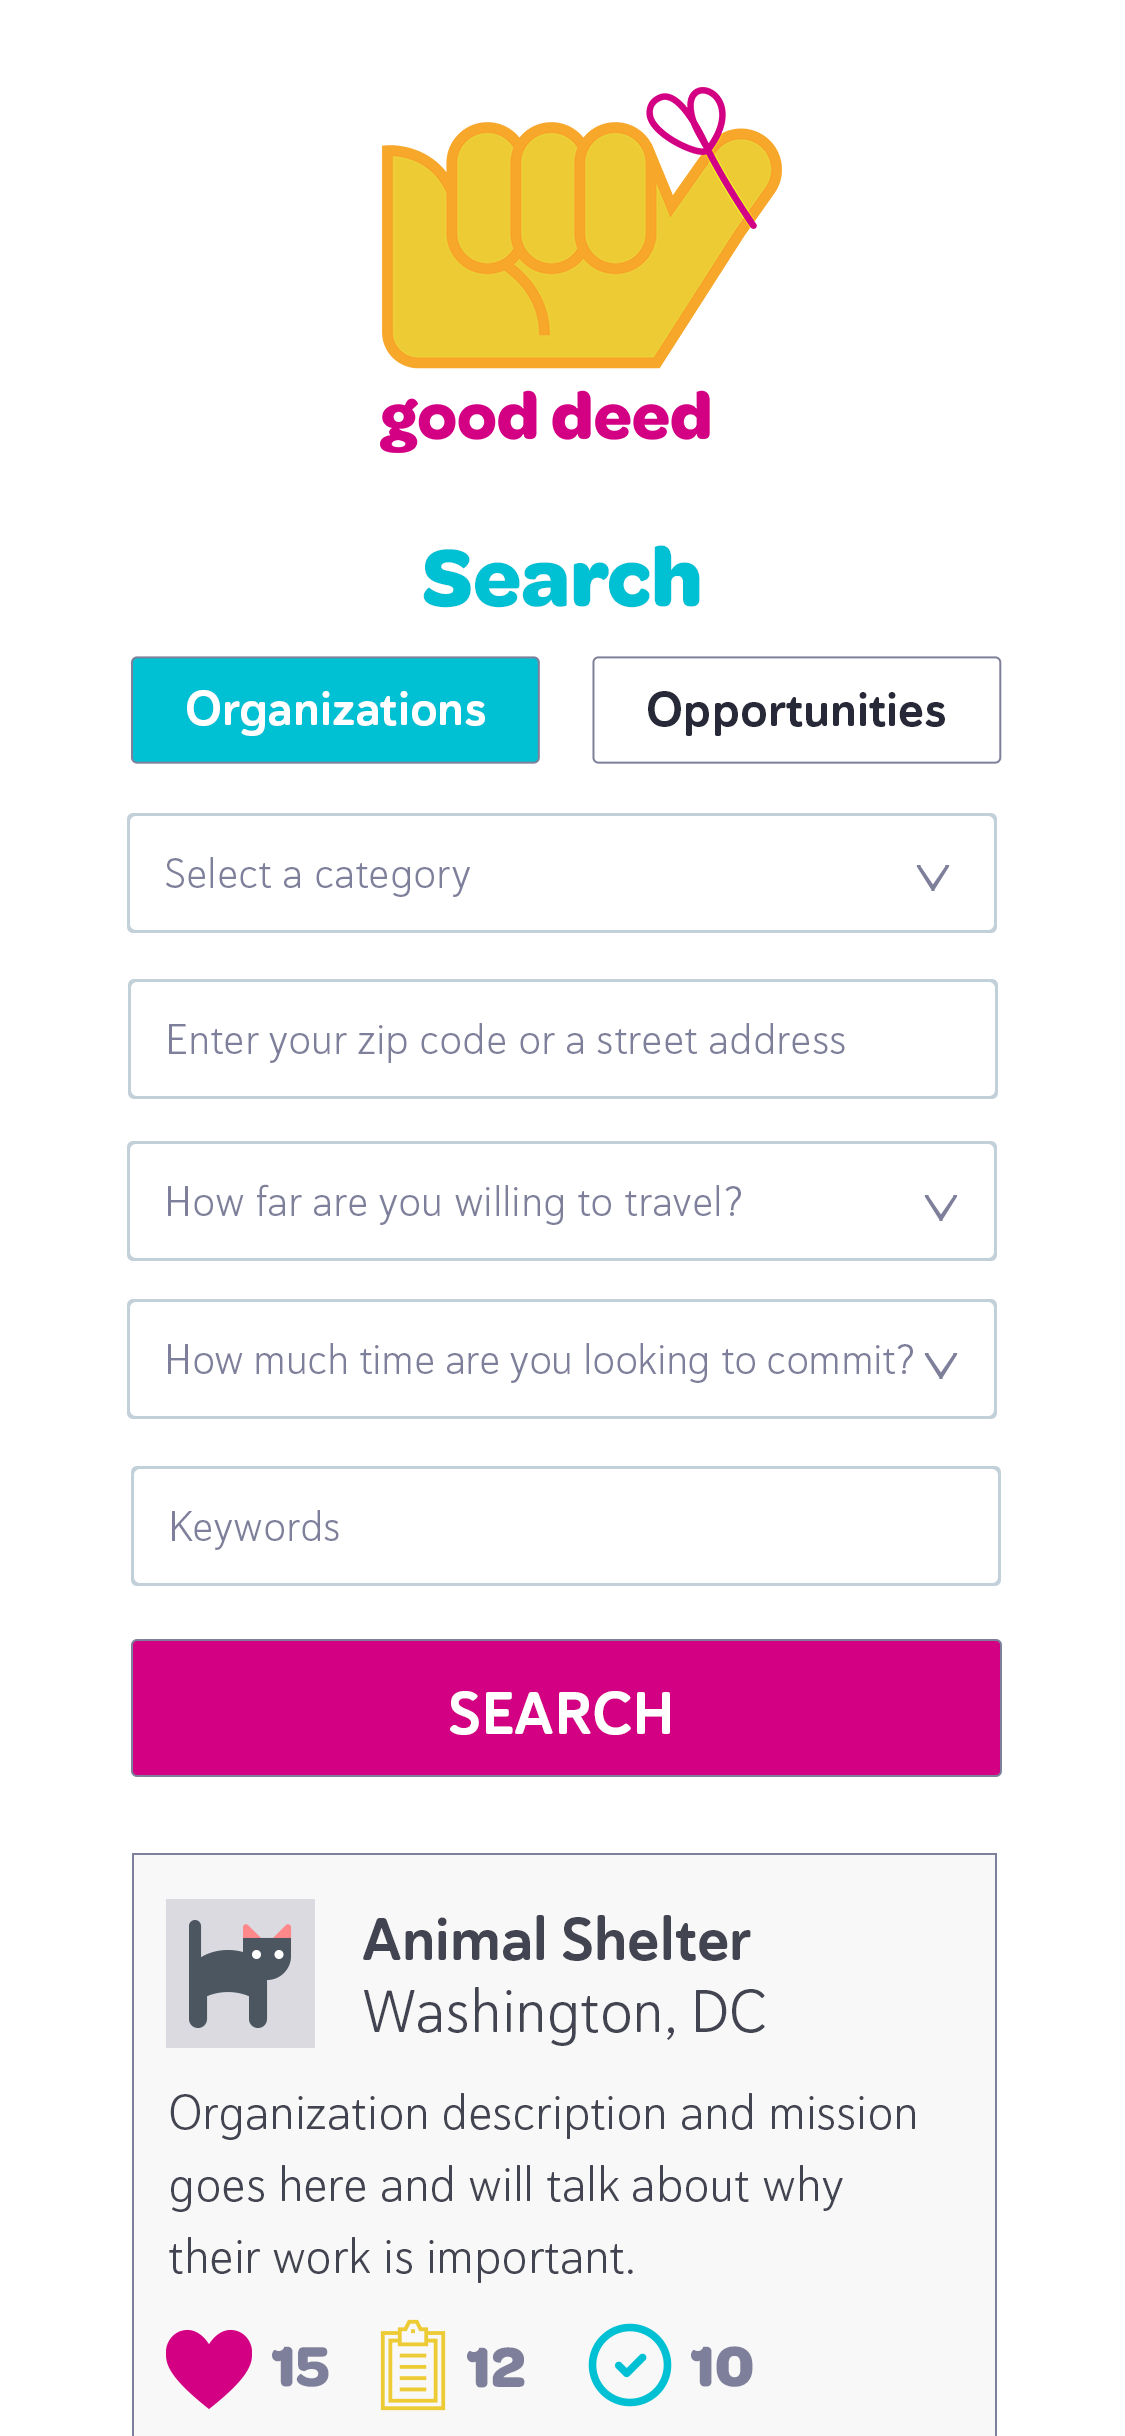Image resolution: width=1125 pixels, height=2436 pixels.
Task: Click the travel distance chevron arrow
Action: (x=940, y=1207)
